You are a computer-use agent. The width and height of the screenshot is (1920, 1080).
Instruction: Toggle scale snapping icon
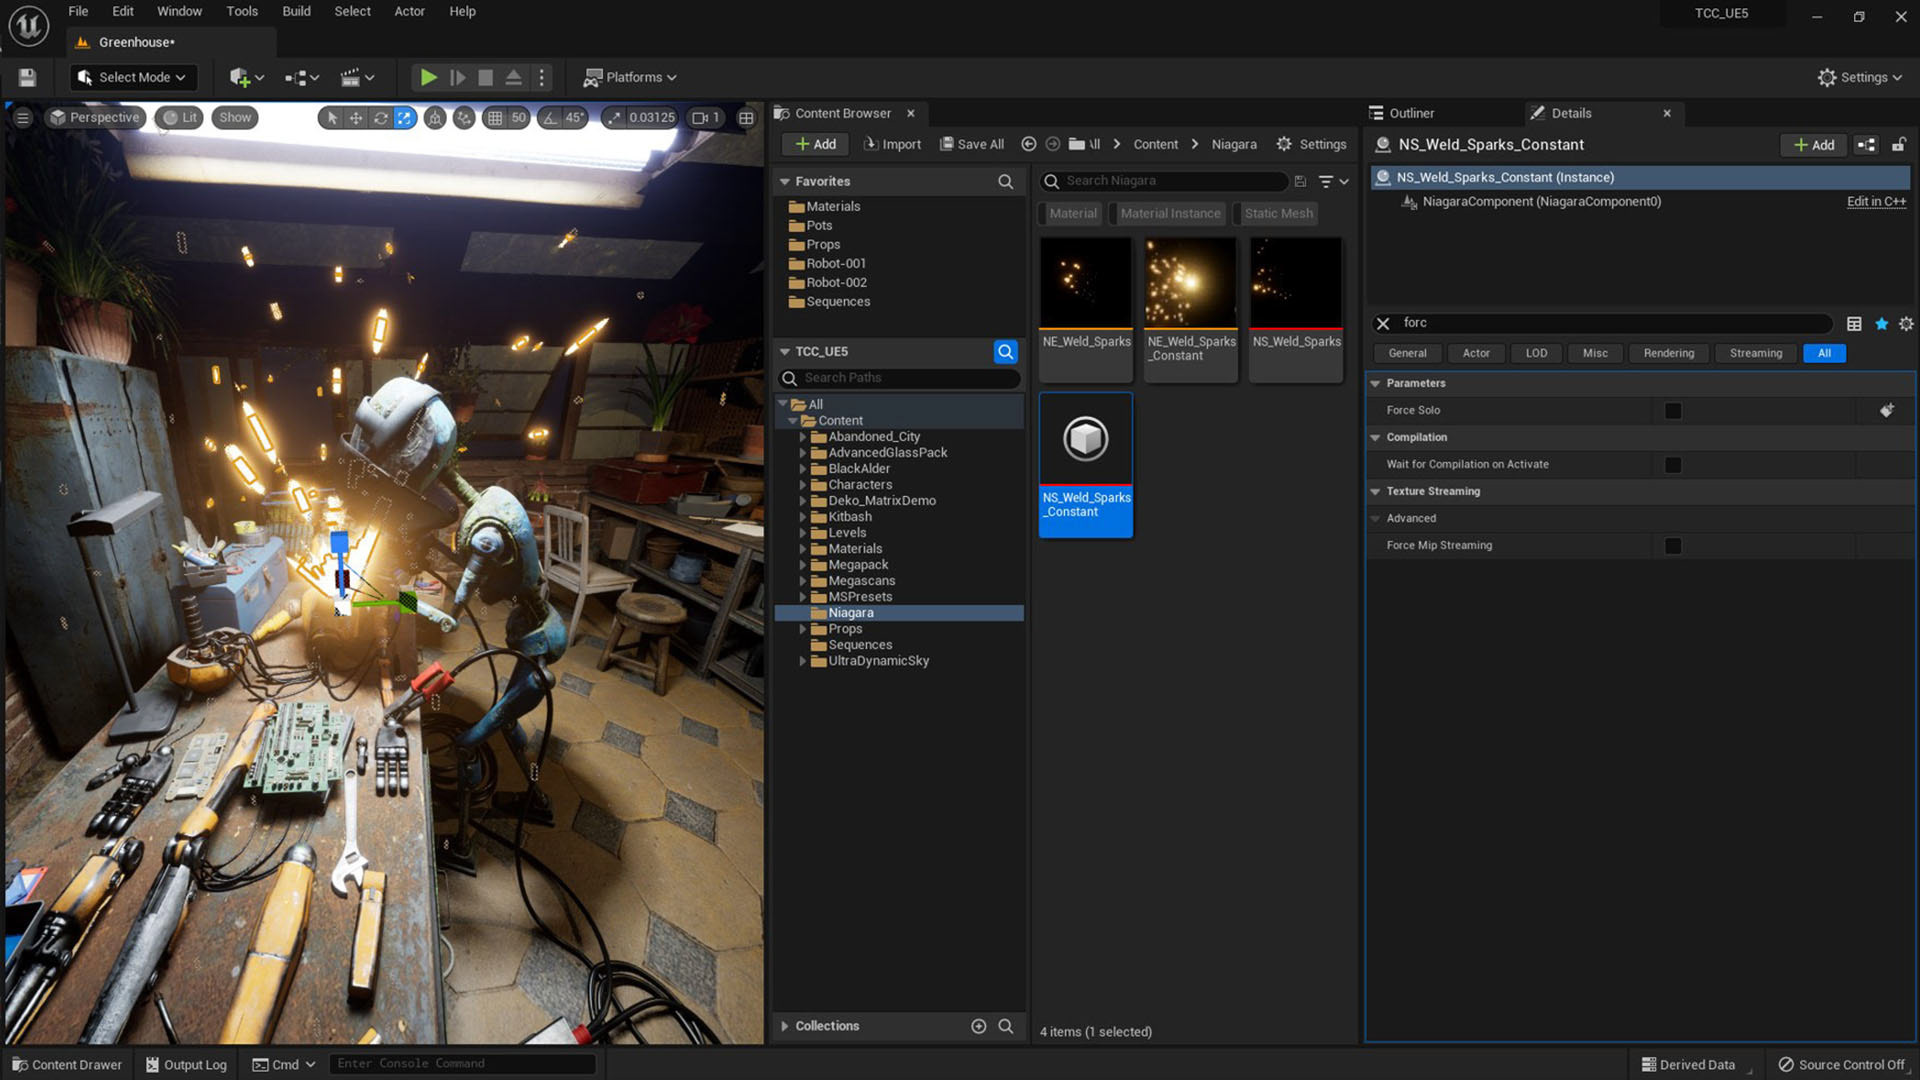click(612, 117)
